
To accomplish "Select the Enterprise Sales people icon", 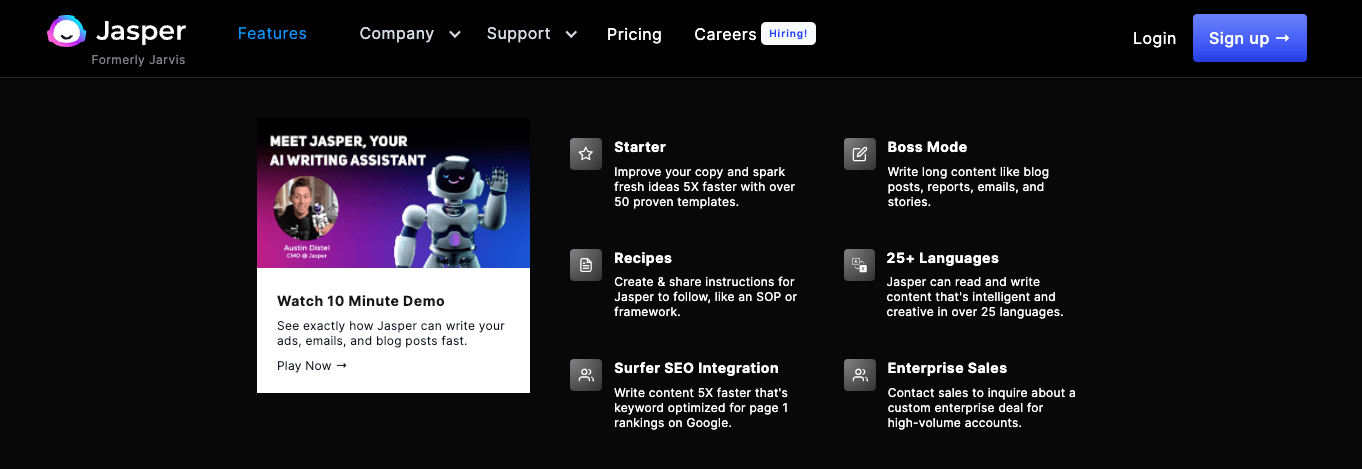I will [x=859, y=375].
